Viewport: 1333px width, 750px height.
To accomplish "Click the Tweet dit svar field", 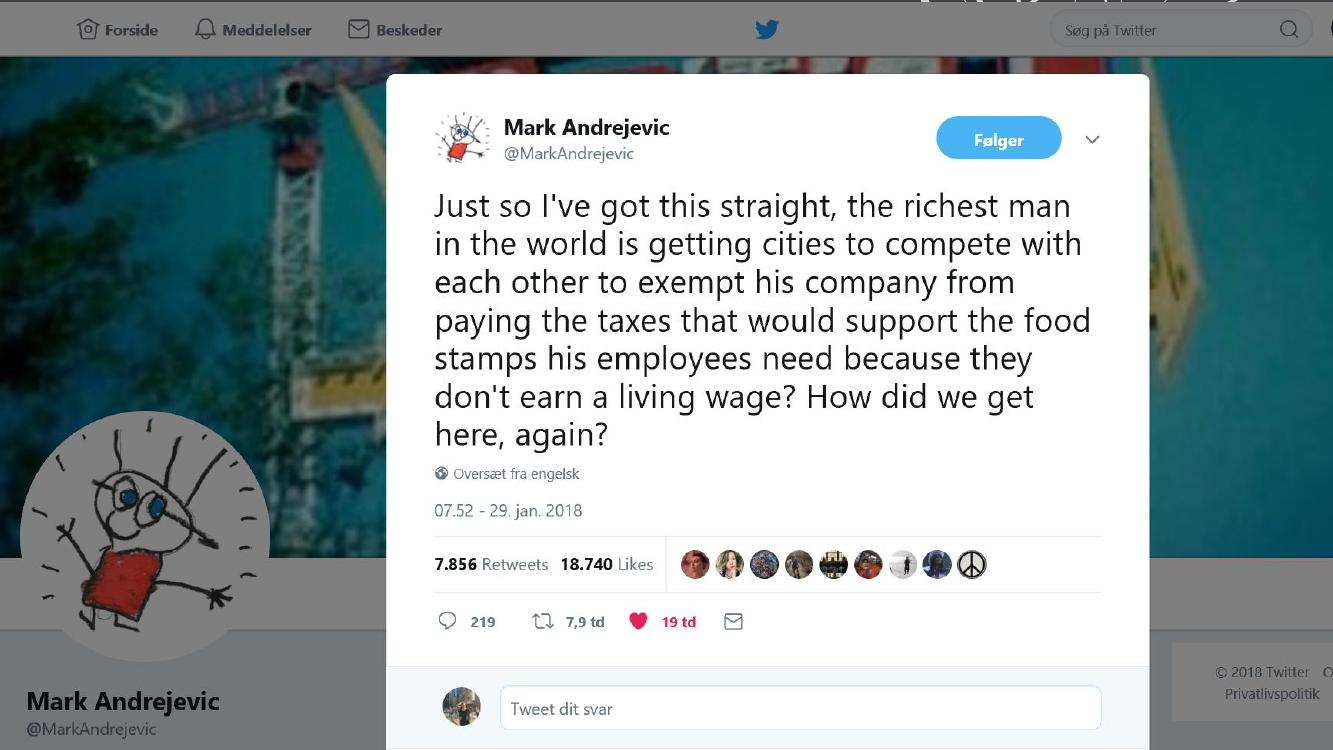I will 800,708.
